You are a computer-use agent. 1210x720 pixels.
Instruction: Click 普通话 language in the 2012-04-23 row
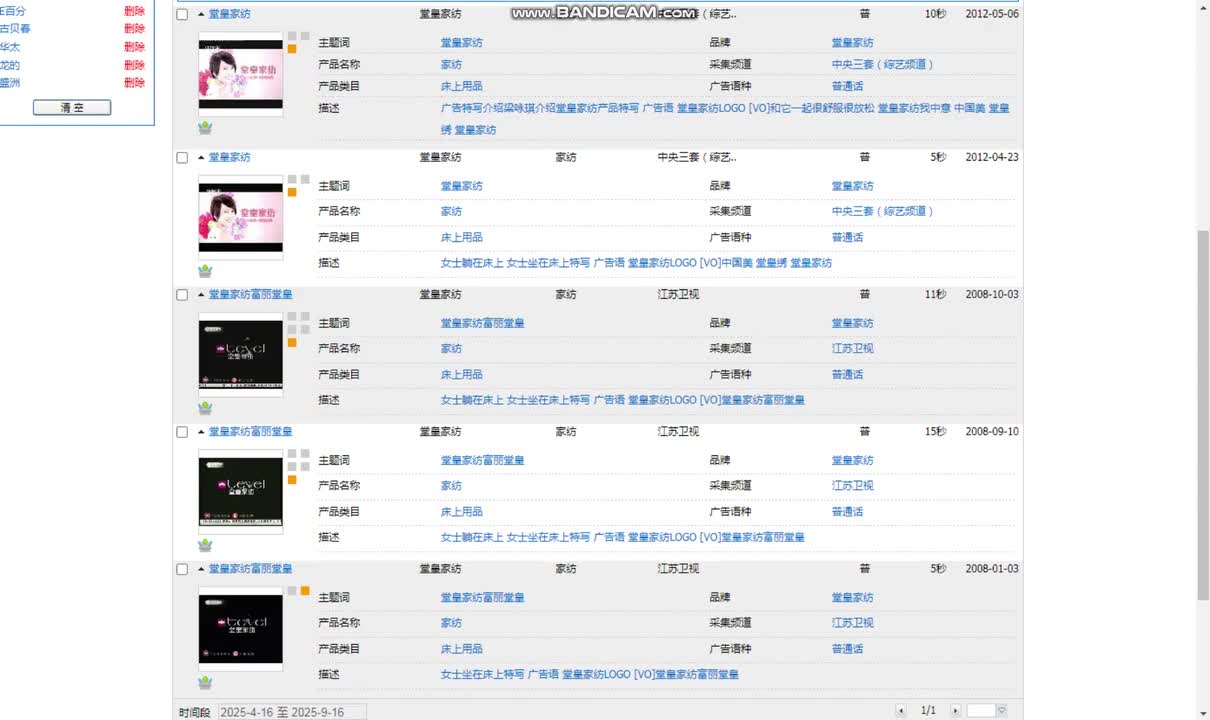tap(847, 237)
